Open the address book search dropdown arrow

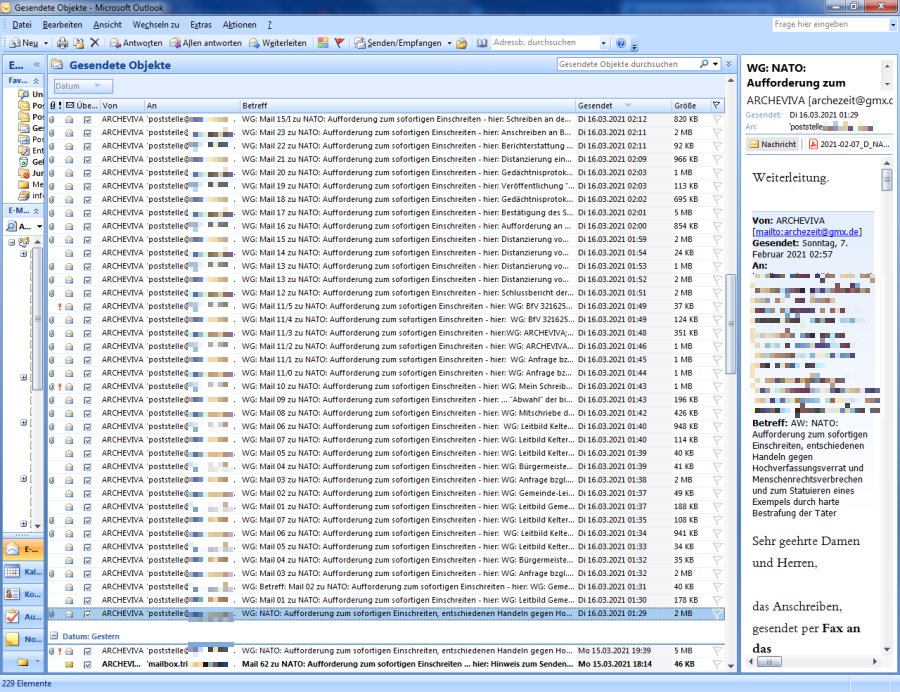[x=603, y=43]
